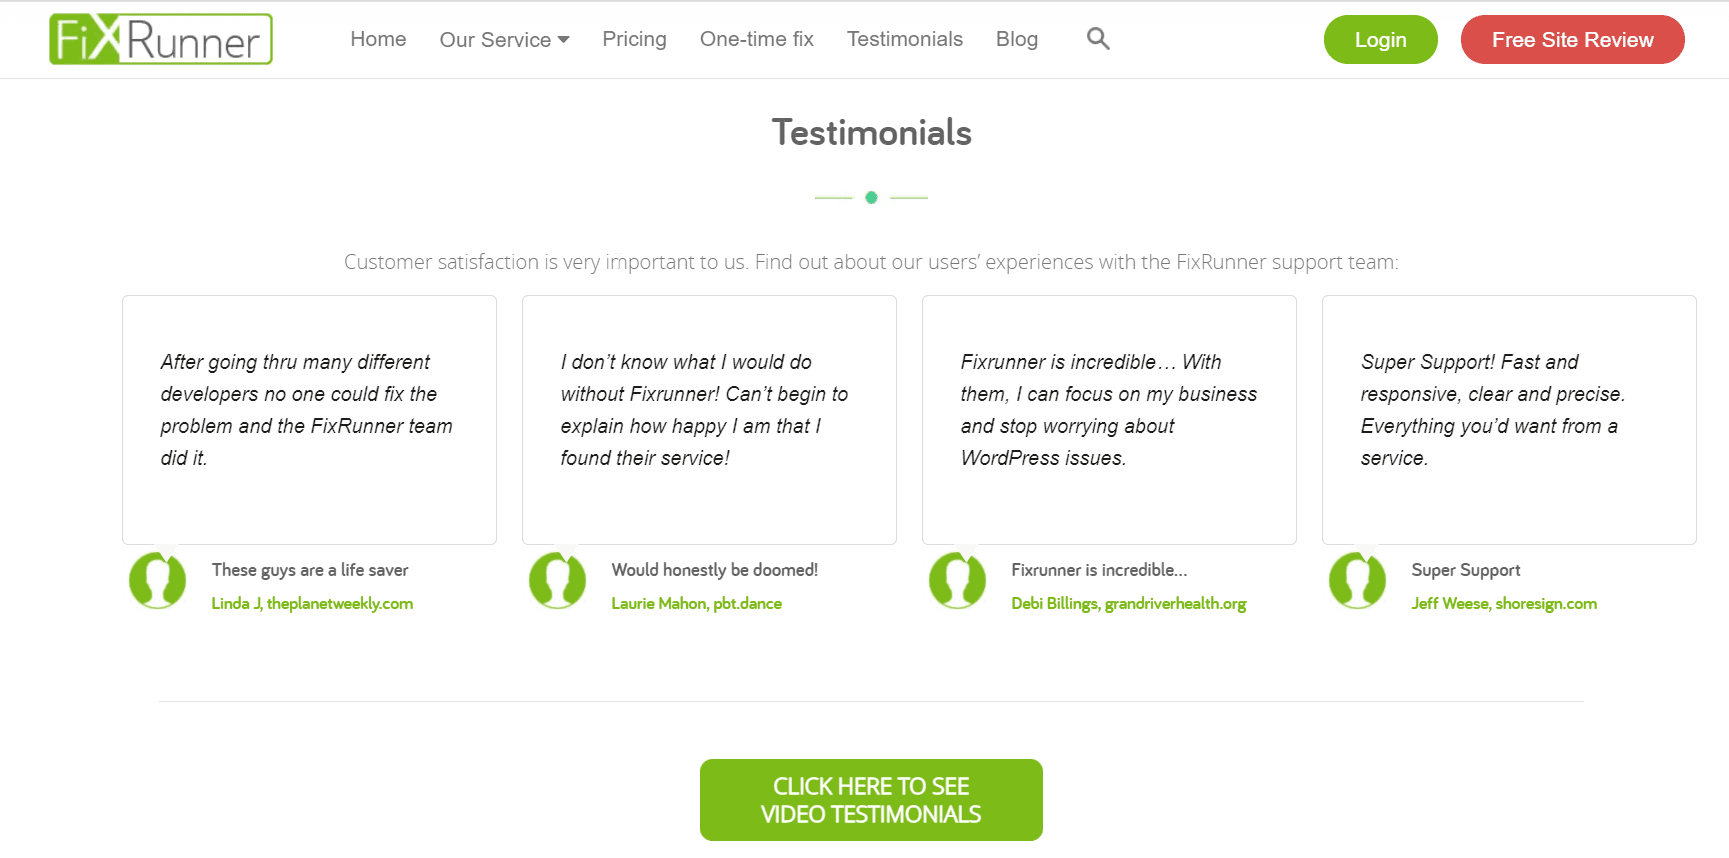Click Debi Billings' avatar icon

pos(957,581)
